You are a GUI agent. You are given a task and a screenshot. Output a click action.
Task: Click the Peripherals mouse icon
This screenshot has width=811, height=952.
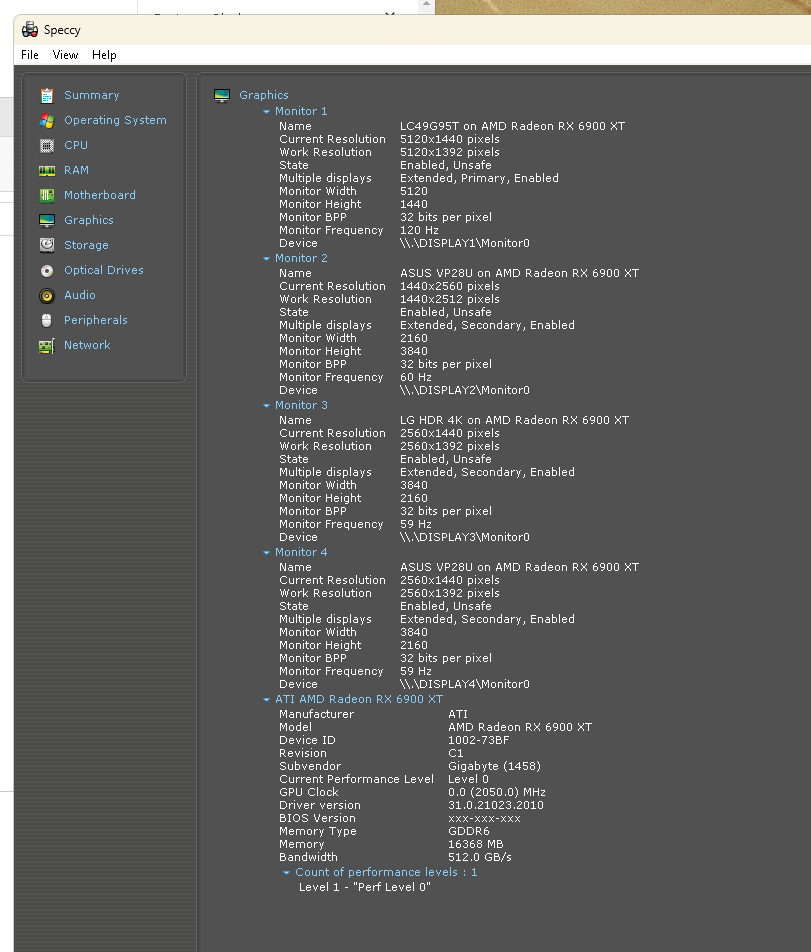pos(47,321)
